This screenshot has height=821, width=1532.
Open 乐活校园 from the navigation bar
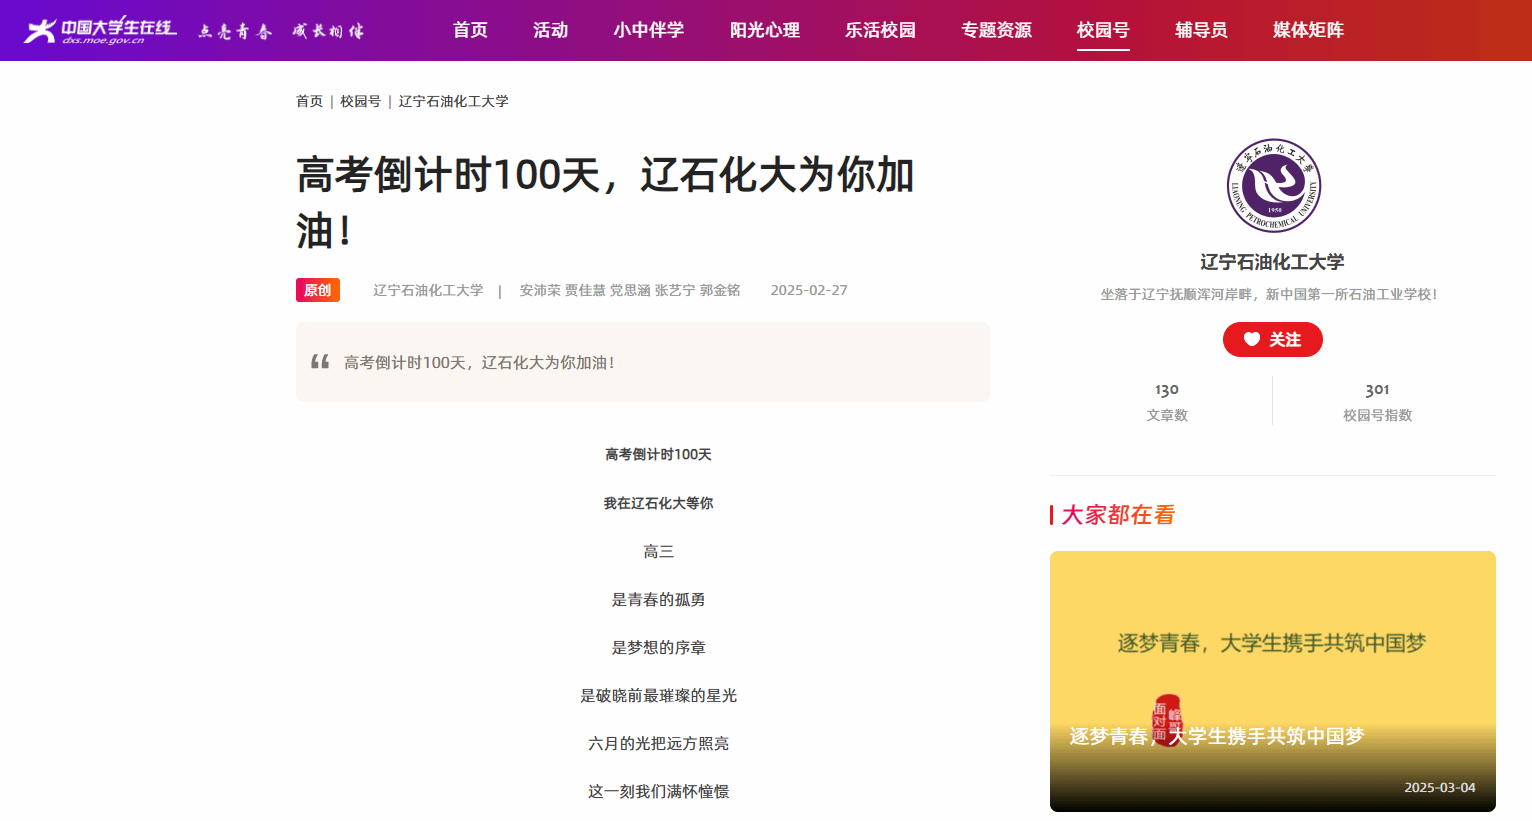point(880,30)
